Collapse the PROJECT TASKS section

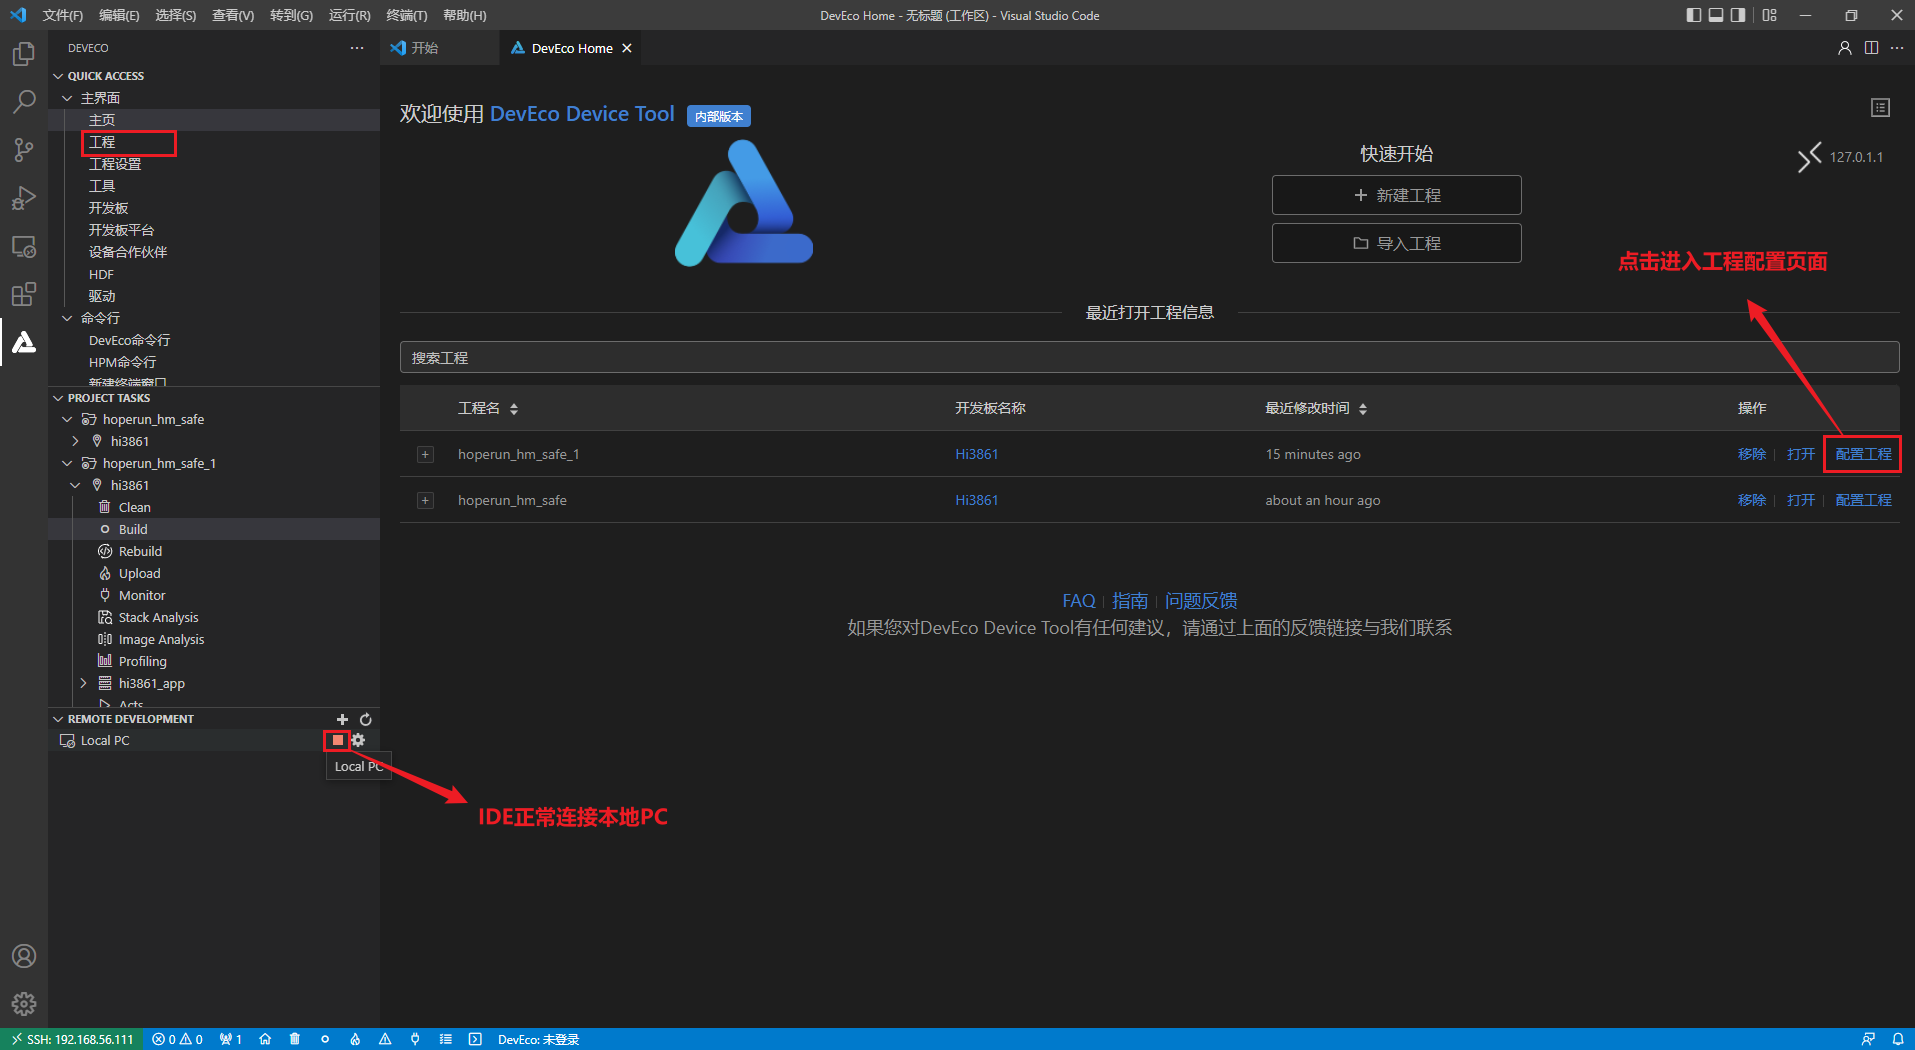click(58, 398)
